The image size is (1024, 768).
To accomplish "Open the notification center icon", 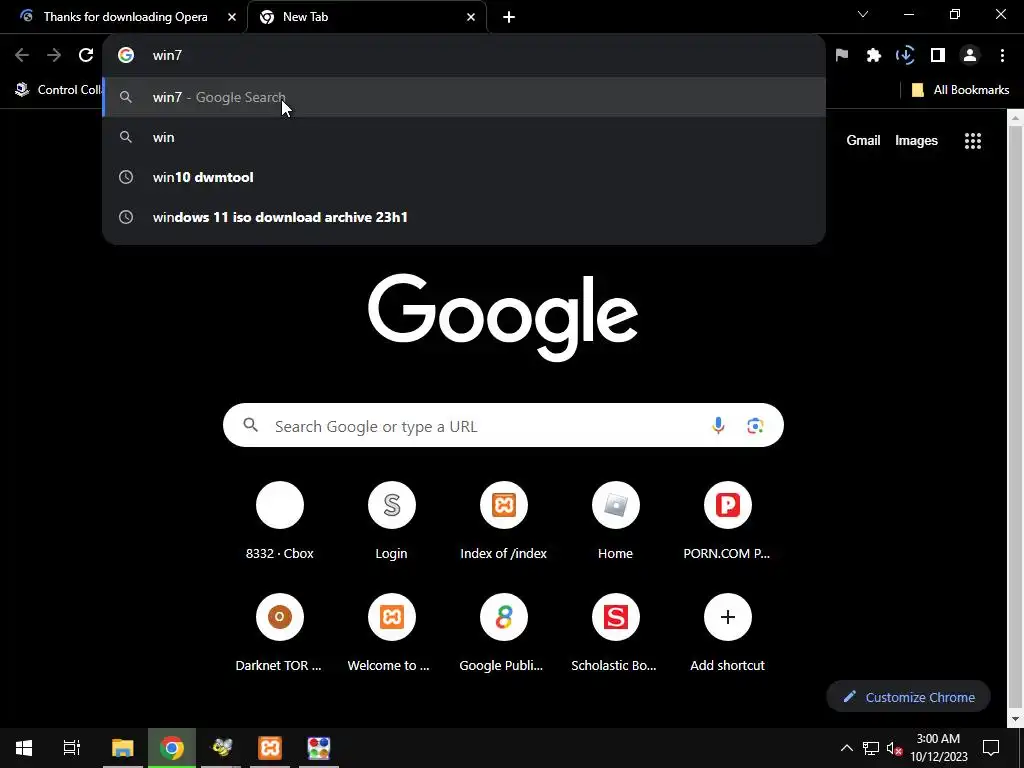I will (991, 748).
